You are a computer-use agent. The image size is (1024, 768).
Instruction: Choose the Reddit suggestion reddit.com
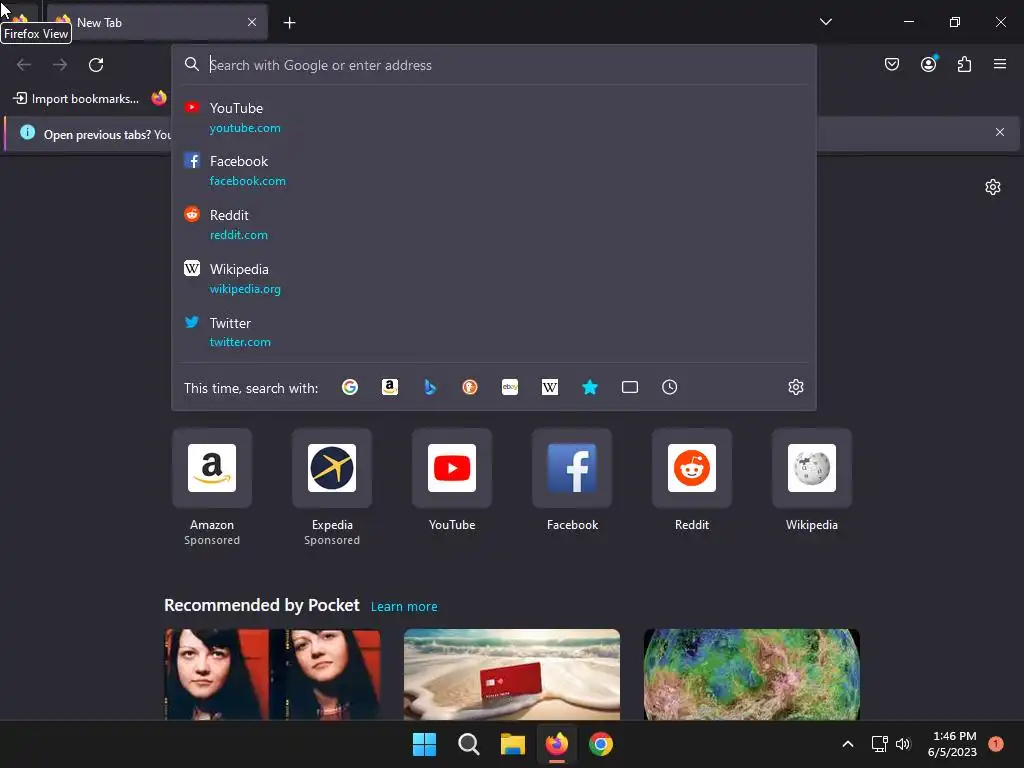[494, 224]
